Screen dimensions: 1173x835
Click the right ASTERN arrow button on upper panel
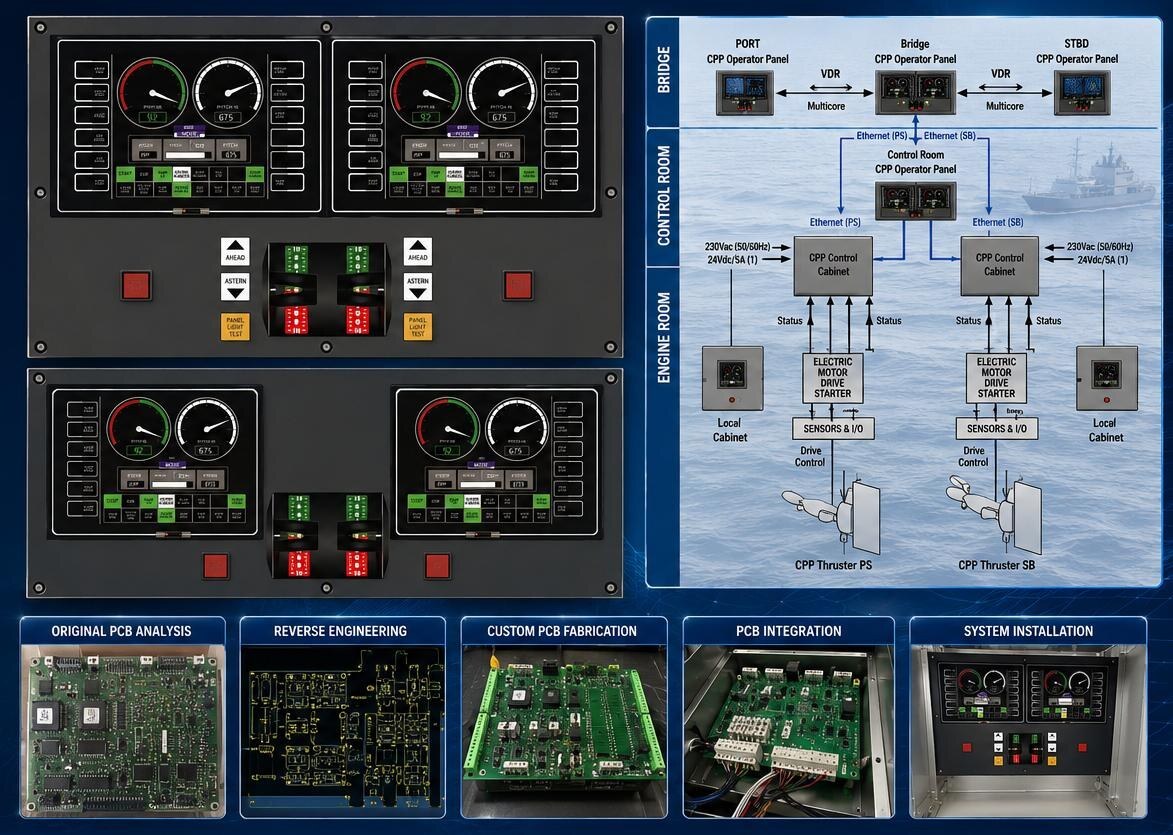tap(417, 287)
